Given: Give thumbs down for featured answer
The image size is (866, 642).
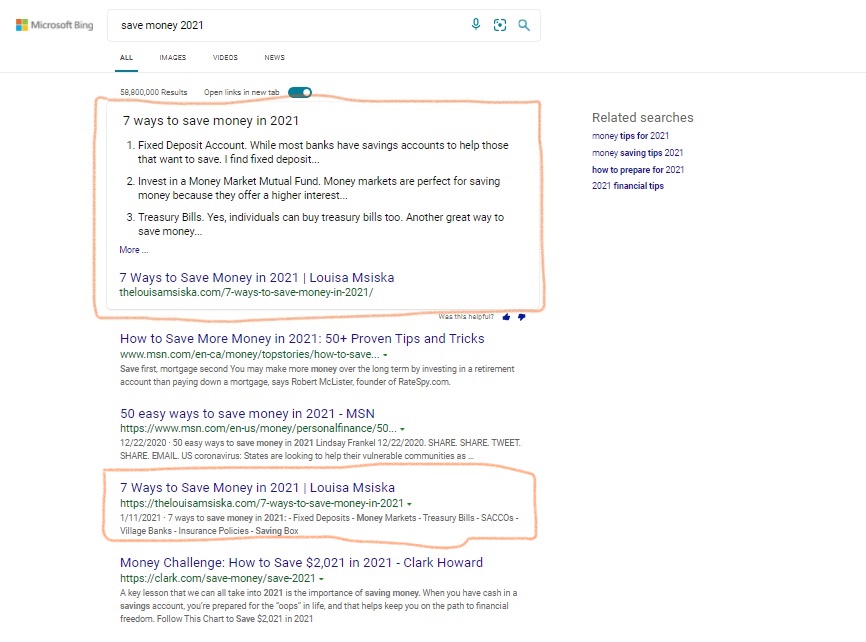Looking at the screenshot, I should point(521,317).
